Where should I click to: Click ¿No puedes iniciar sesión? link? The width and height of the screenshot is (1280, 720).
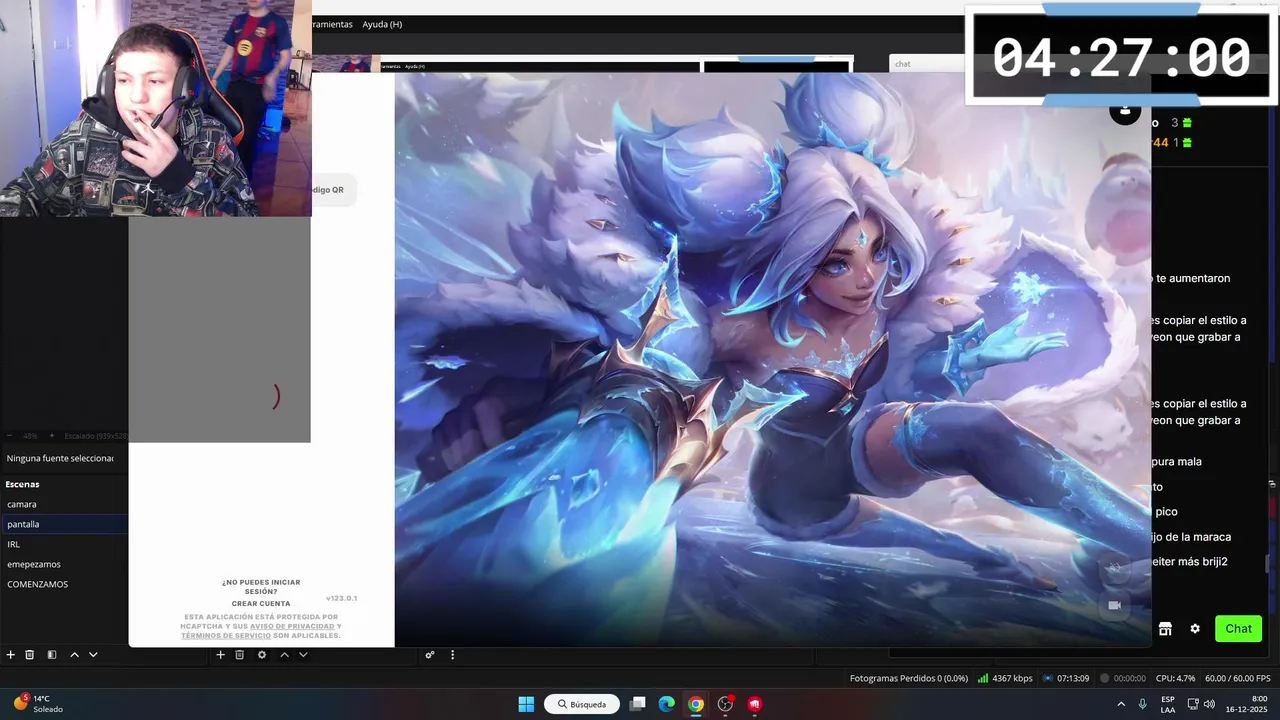(x=261, y=587)
